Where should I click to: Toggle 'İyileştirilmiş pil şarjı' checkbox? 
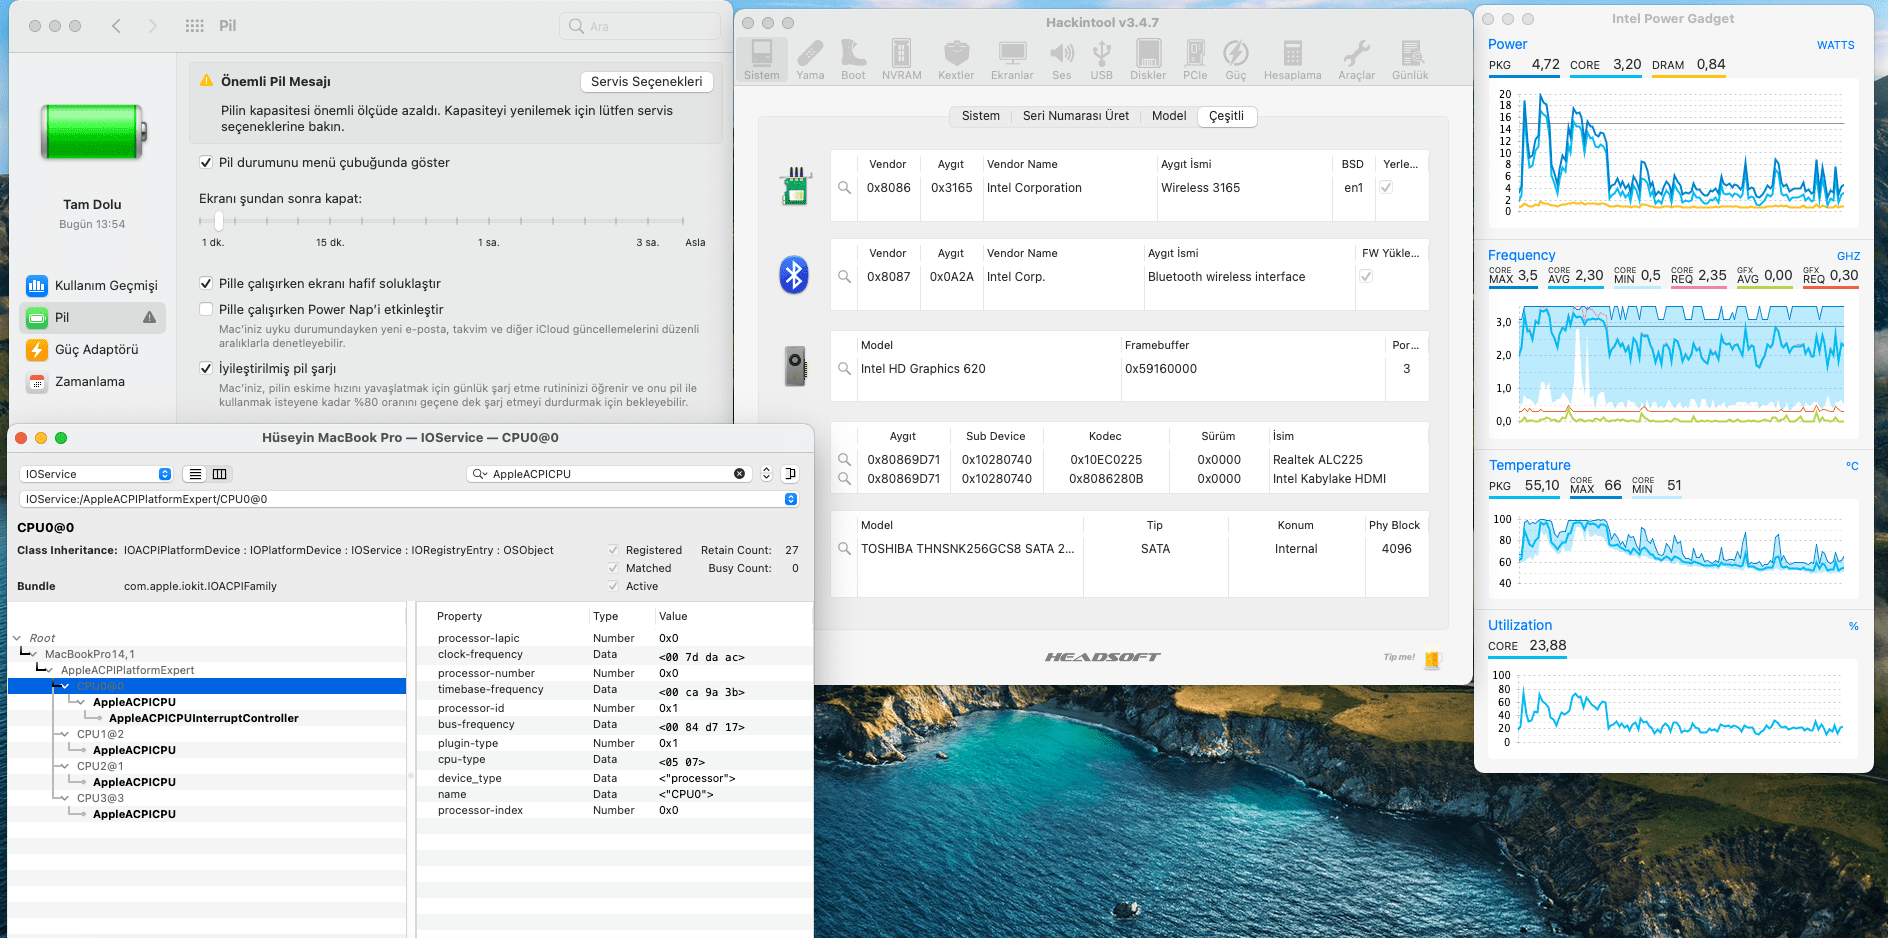206,369
